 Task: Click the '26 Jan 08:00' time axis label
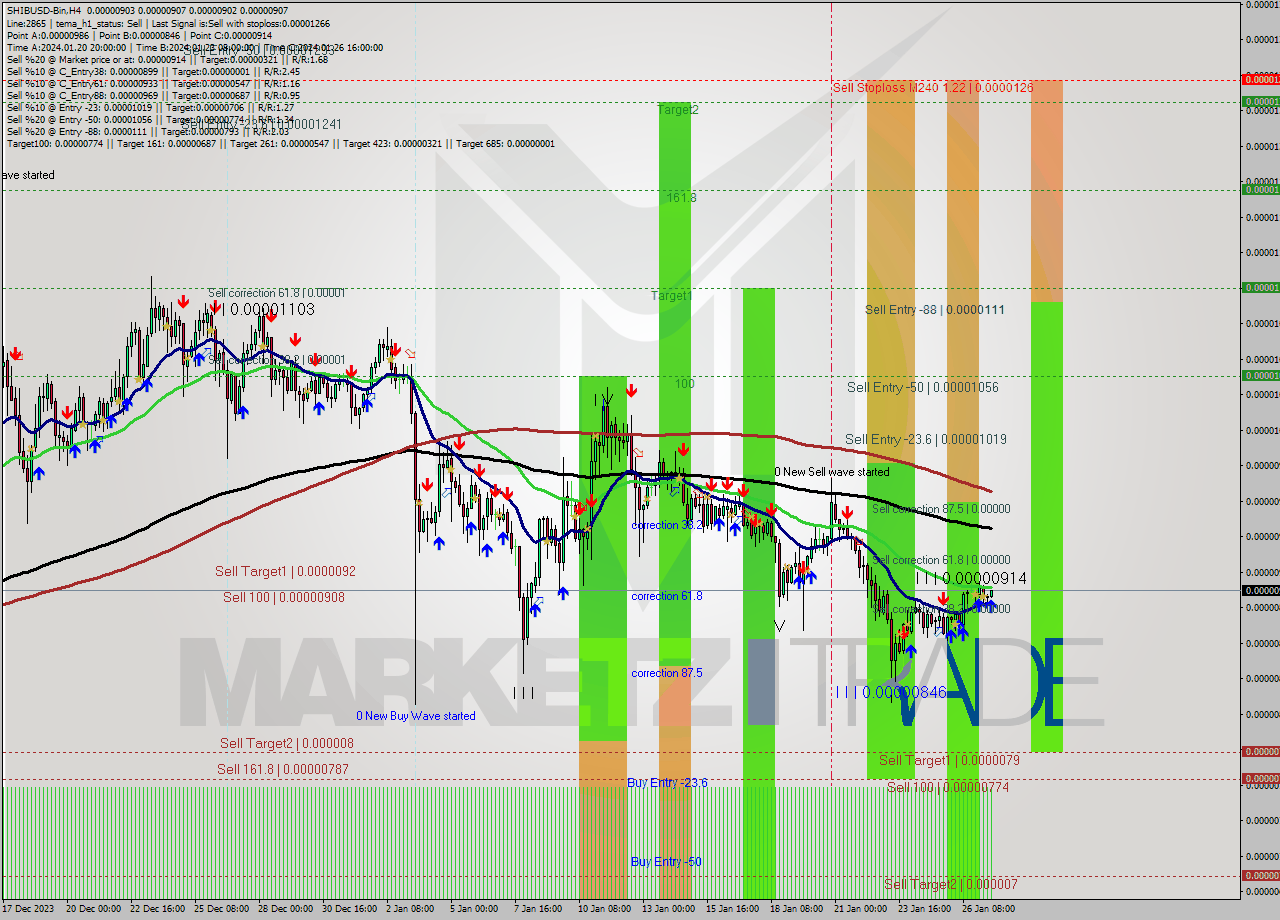(x=988, y=909)
